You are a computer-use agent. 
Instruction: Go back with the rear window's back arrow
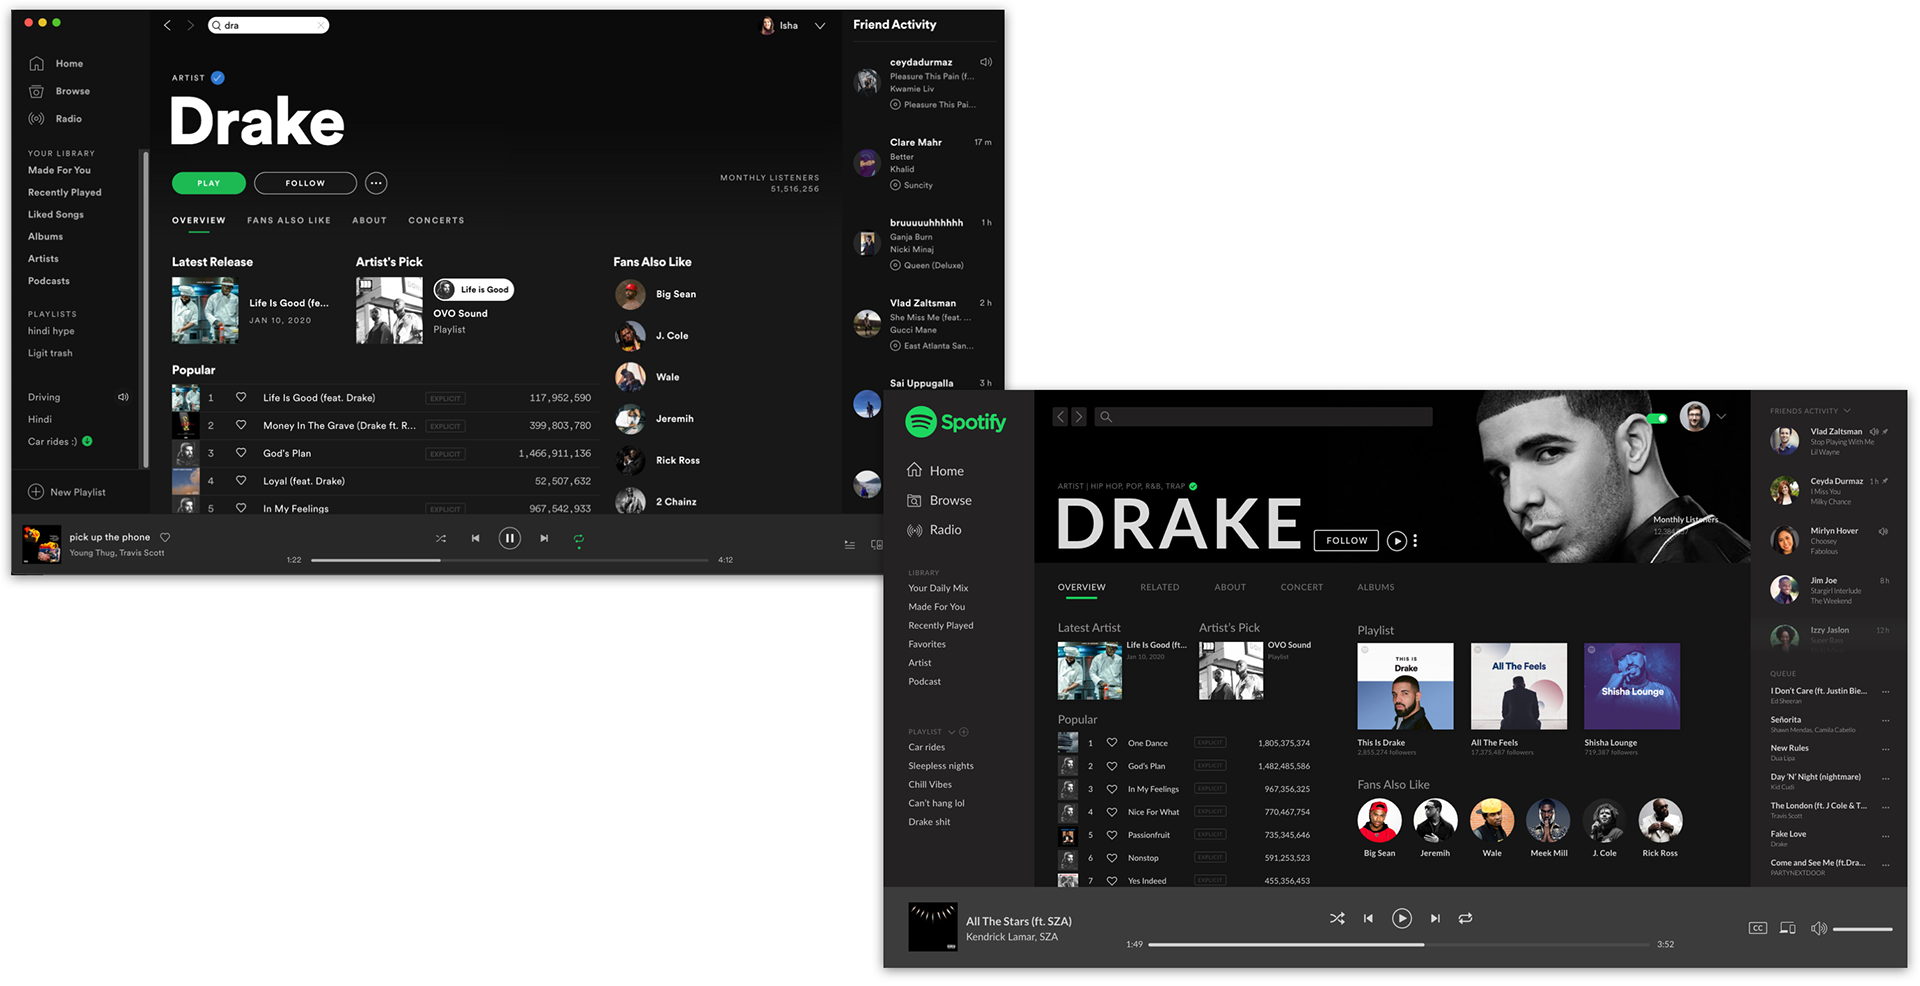pyautogui.click(x=167, y=25)
